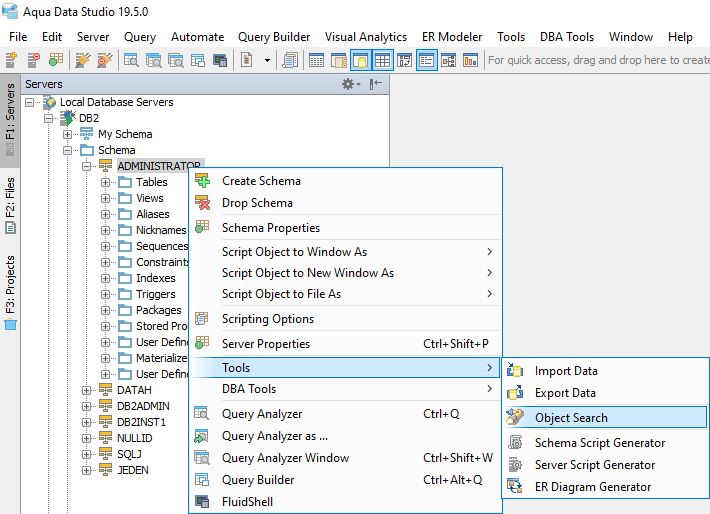
Task: Choose Query Analyzer Window menu entry
Action: pos(285,458)
